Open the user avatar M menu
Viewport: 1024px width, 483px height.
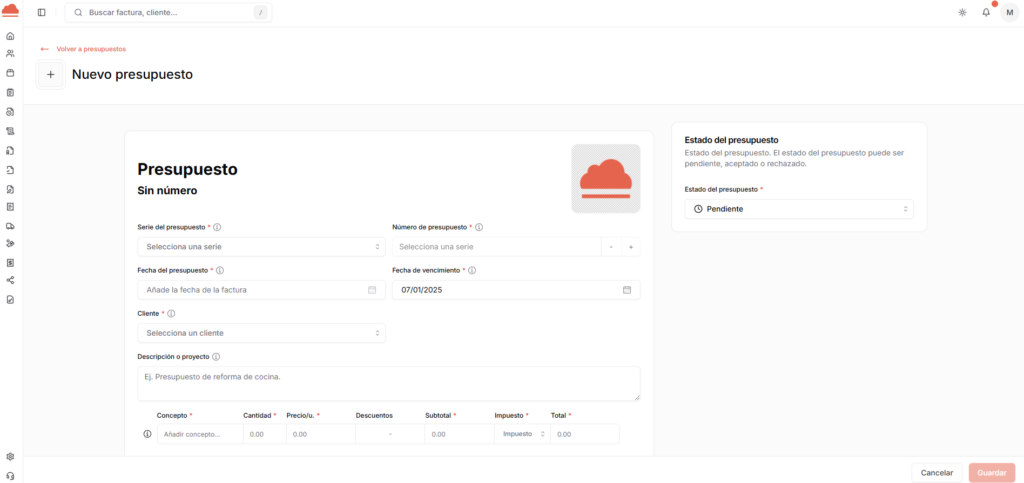tap(1009, 13)
